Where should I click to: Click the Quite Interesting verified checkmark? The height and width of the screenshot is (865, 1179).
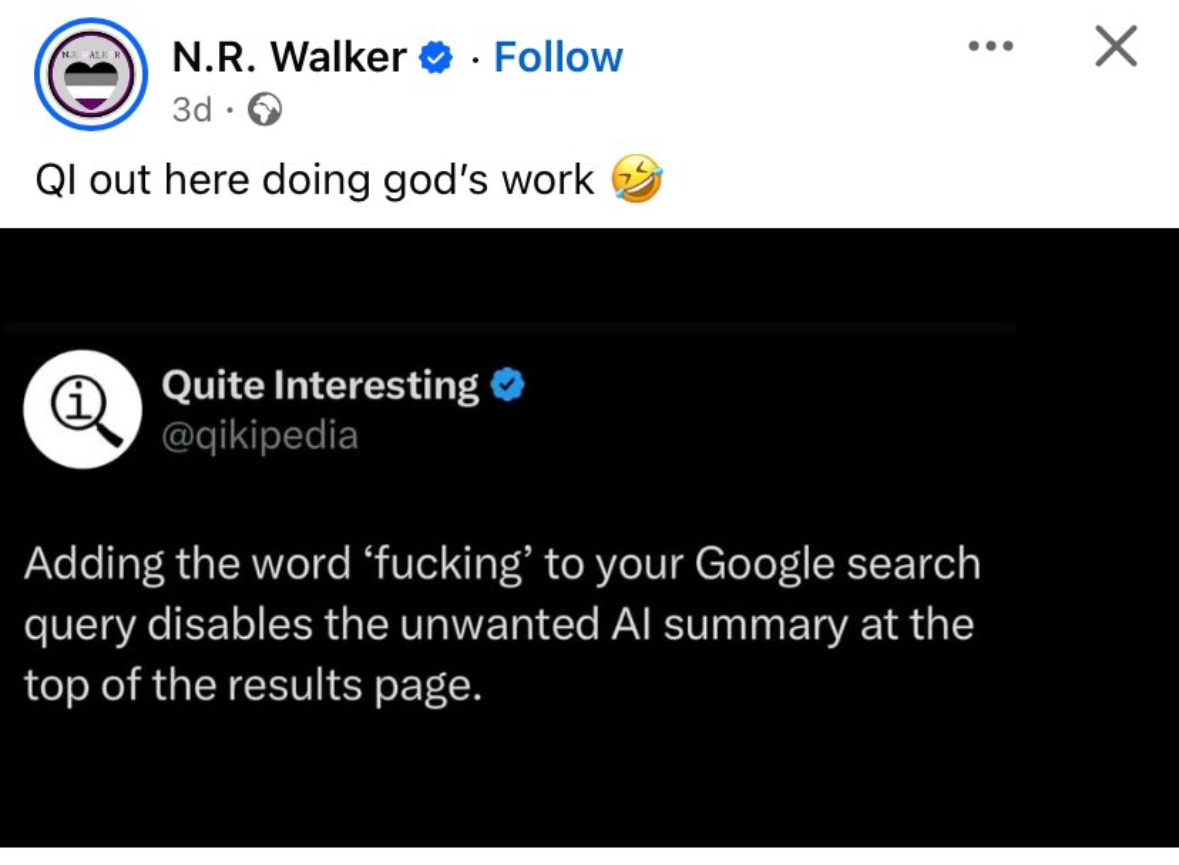pos(510,385)
